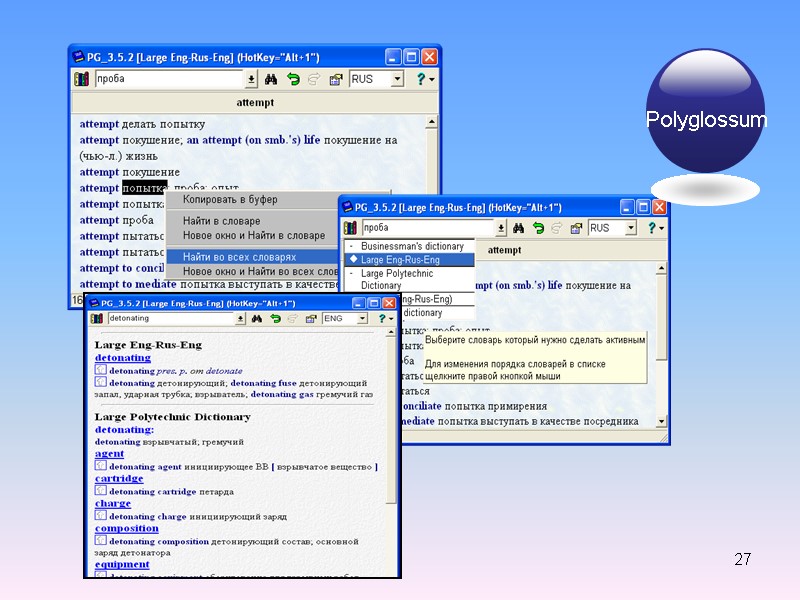Click green back arrow in top window
The image size is (800, 600).
pos(293,79)
